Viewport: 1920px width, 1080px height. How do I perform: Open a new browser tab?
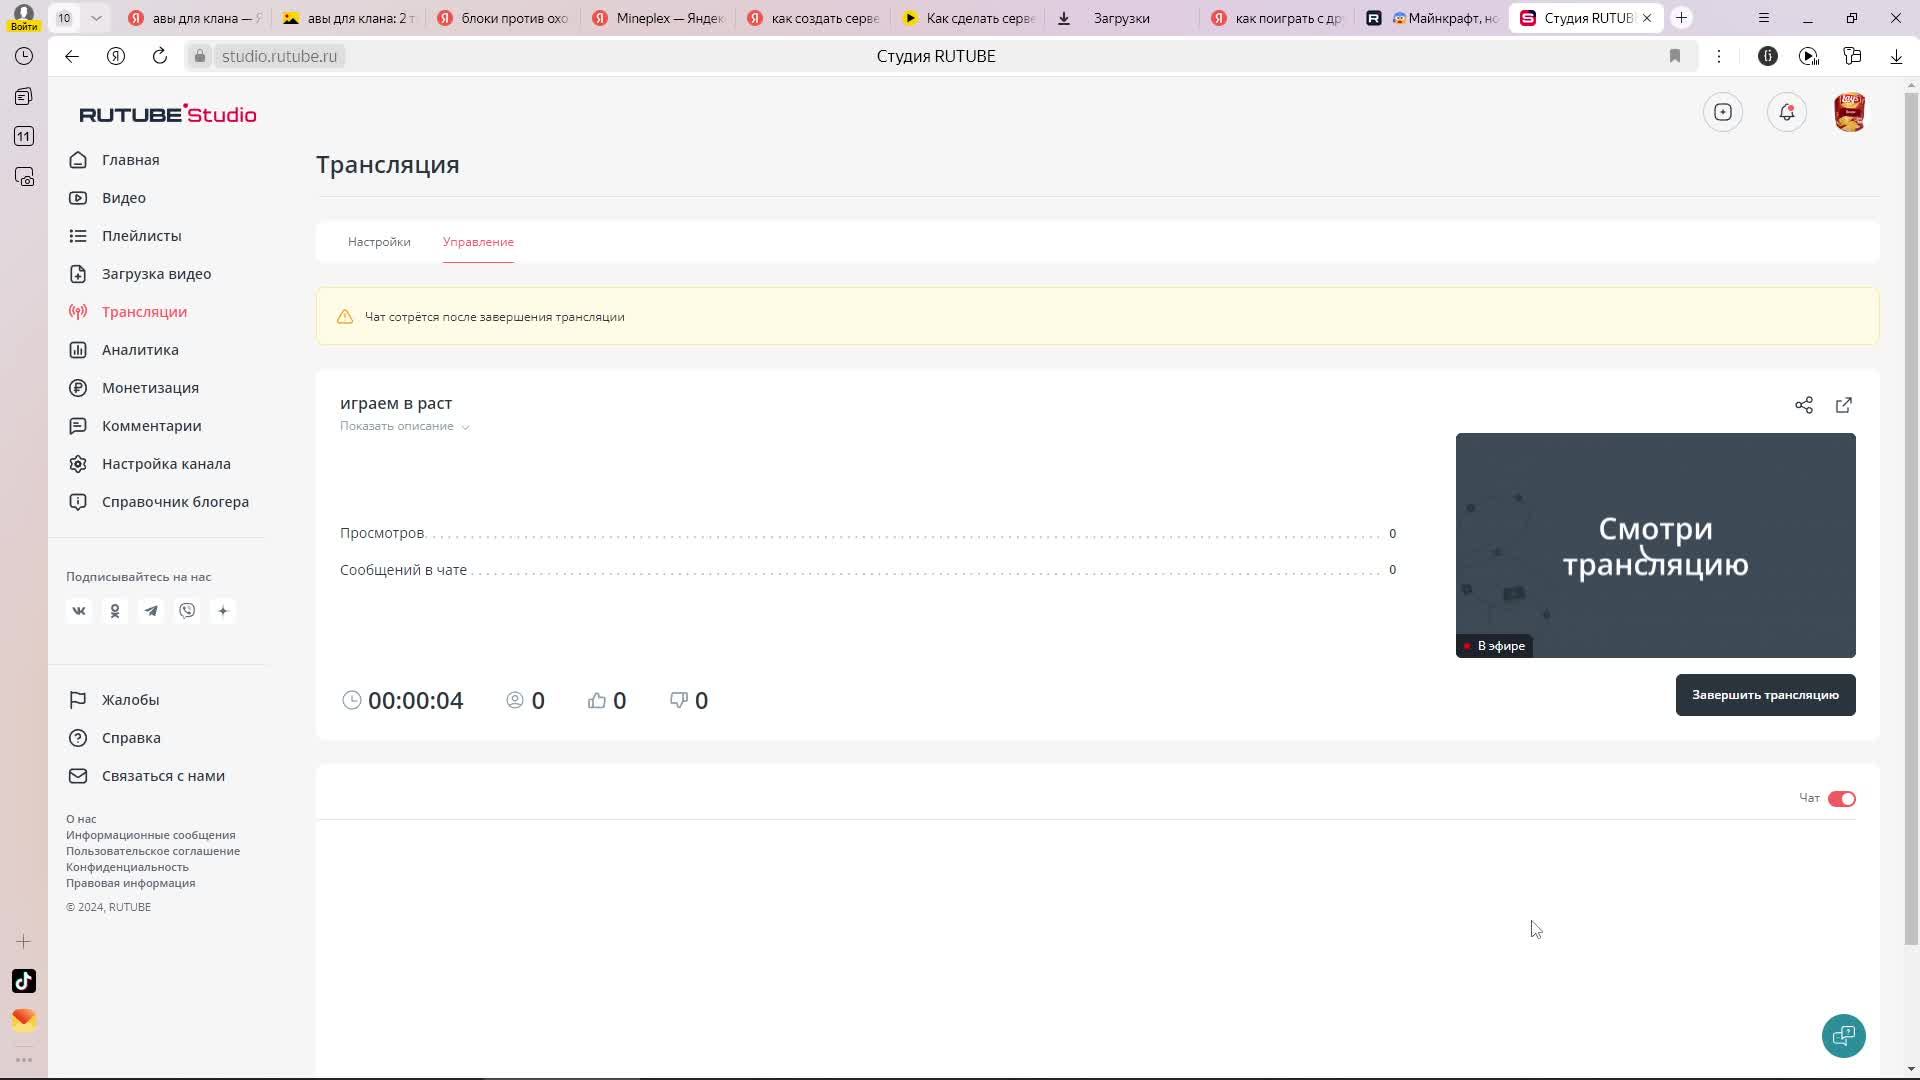1682,18
